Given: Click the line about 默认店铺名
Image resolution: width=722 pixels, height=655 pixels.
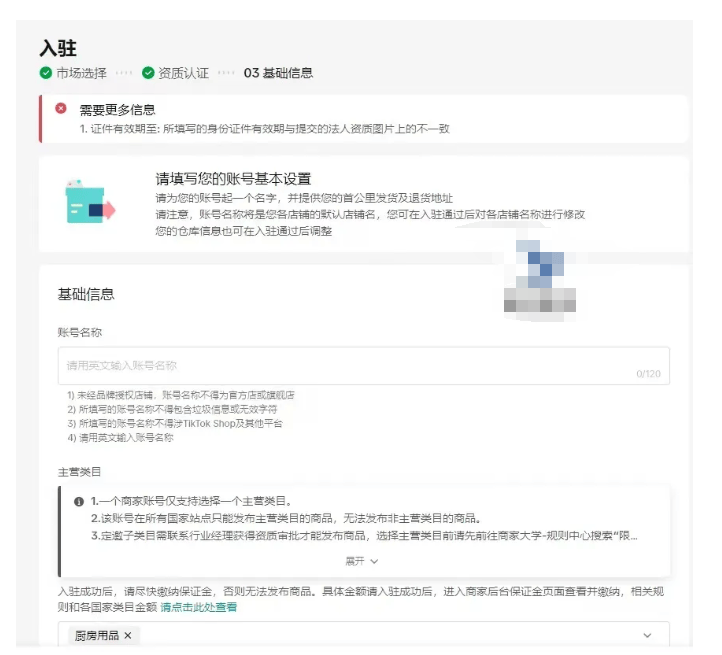Looking at the screenshot, I should (370, 214).
